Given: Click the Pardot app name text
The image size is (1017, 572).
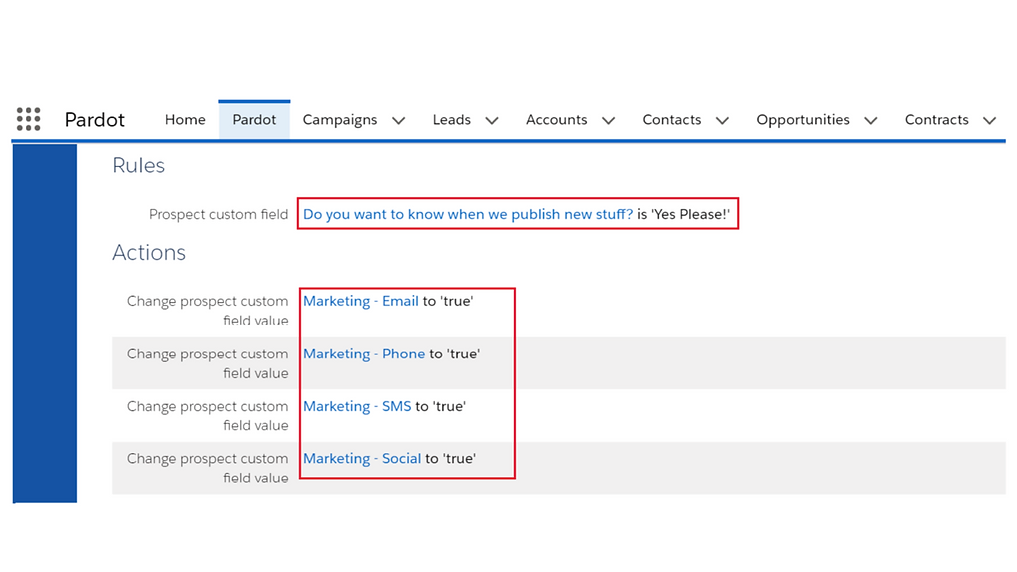Looking at the screenshot, I should 95,120.
